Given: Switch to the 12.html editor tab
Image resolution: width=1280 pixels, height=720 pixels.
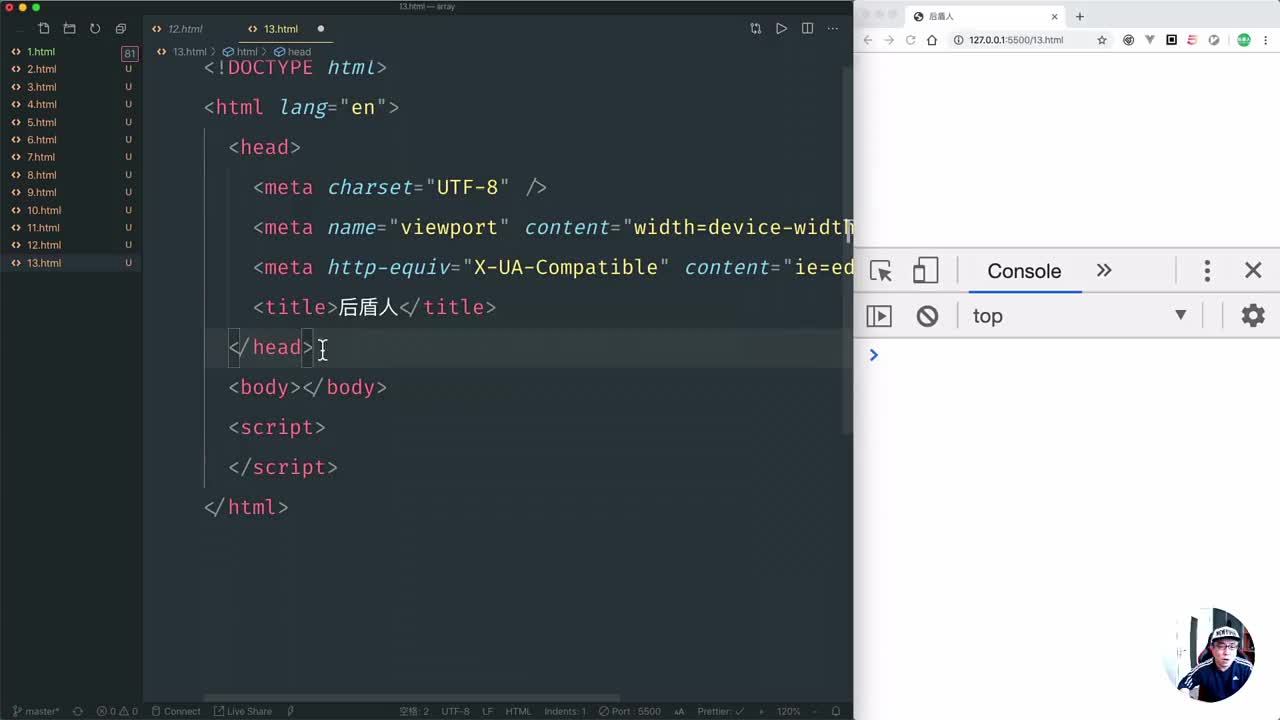Looking at the screenshot, I should tap(185, 29).
